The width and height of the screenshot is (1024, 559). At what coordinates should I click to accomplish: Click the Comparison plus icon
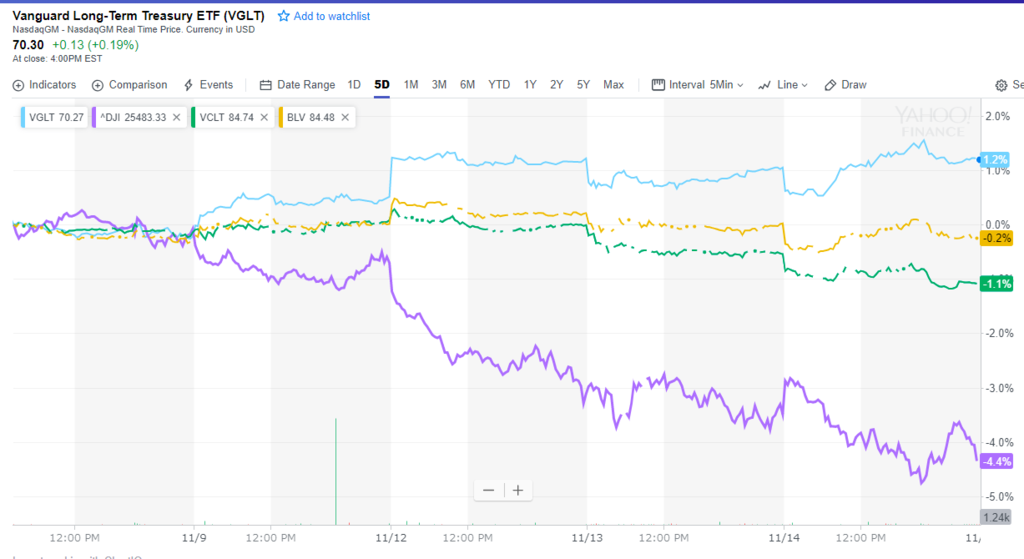[x=98, y=86]
